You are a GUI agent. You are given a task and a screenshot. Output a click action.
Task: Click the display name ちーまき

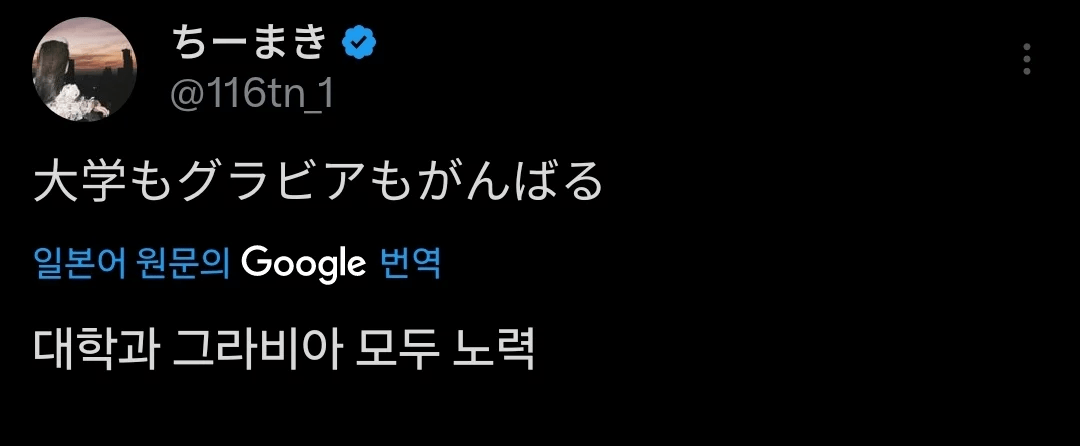pyautogui.click(x=250, y=42)
